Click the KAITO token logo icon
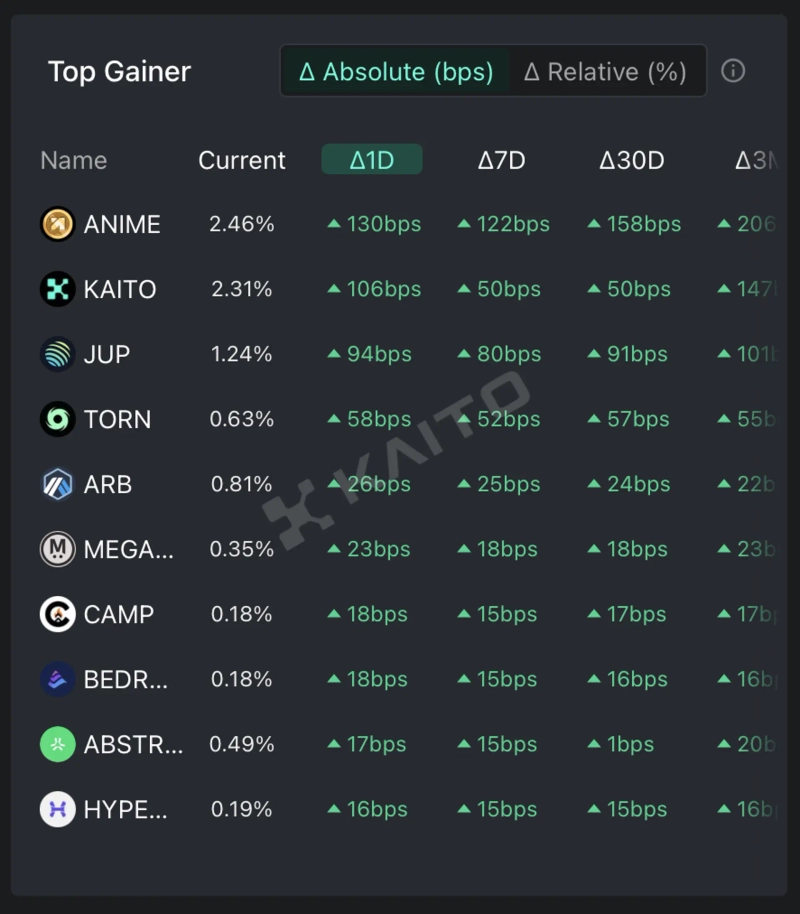This screenshot has height=914, width=800. pyautogui.click(x=57, y=289)
